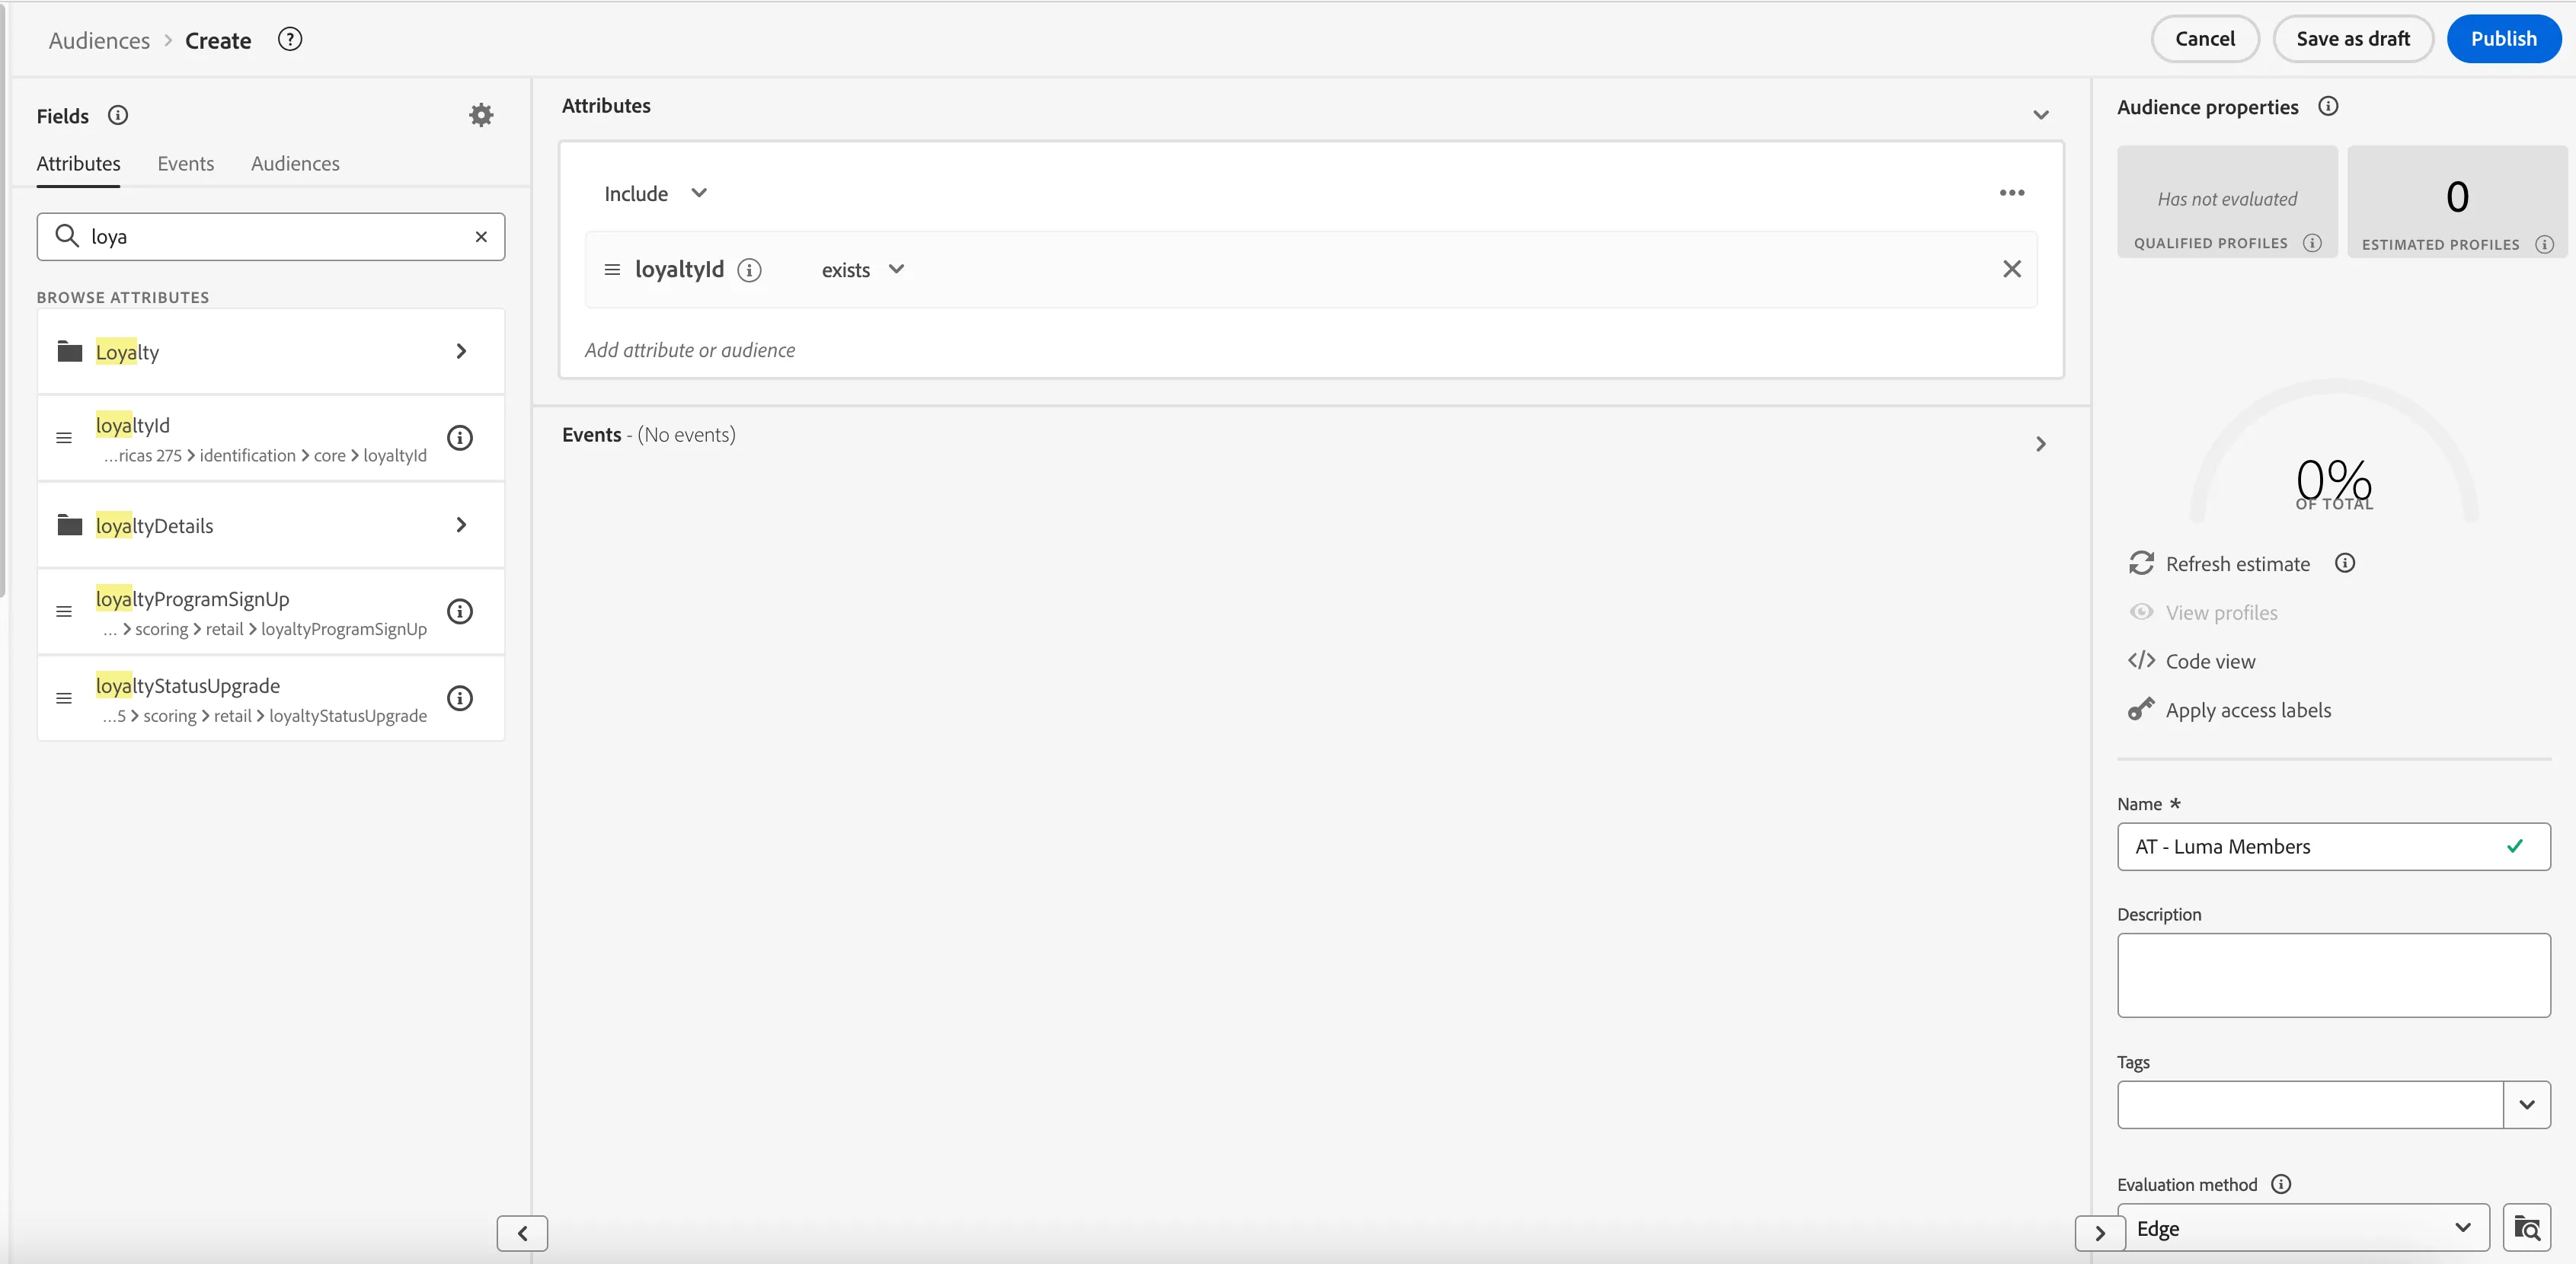Image resolution: width=2576 pixels, height=1264 pixels.
Task: Click Qualified Profiles info icon
Action: [x=2312, y=243]
